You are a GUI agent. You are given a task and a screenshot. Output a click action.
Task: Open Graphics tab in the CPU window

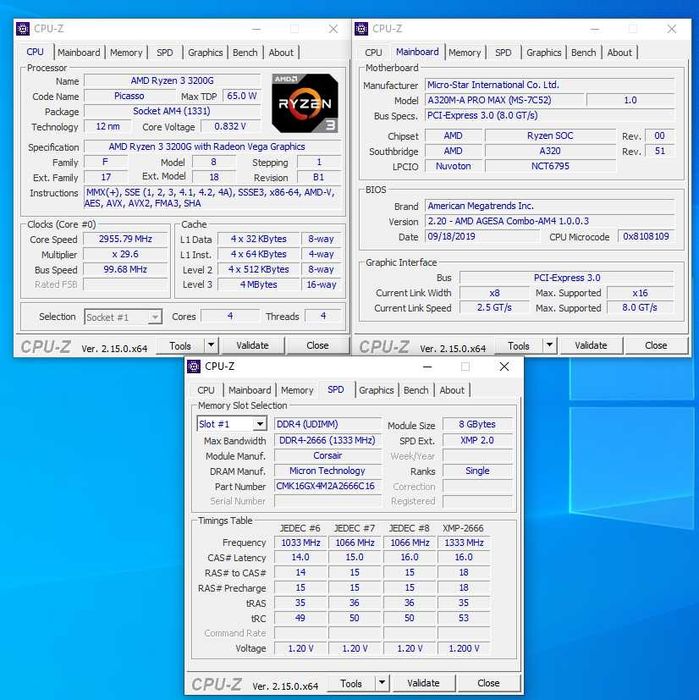(205, 53)
